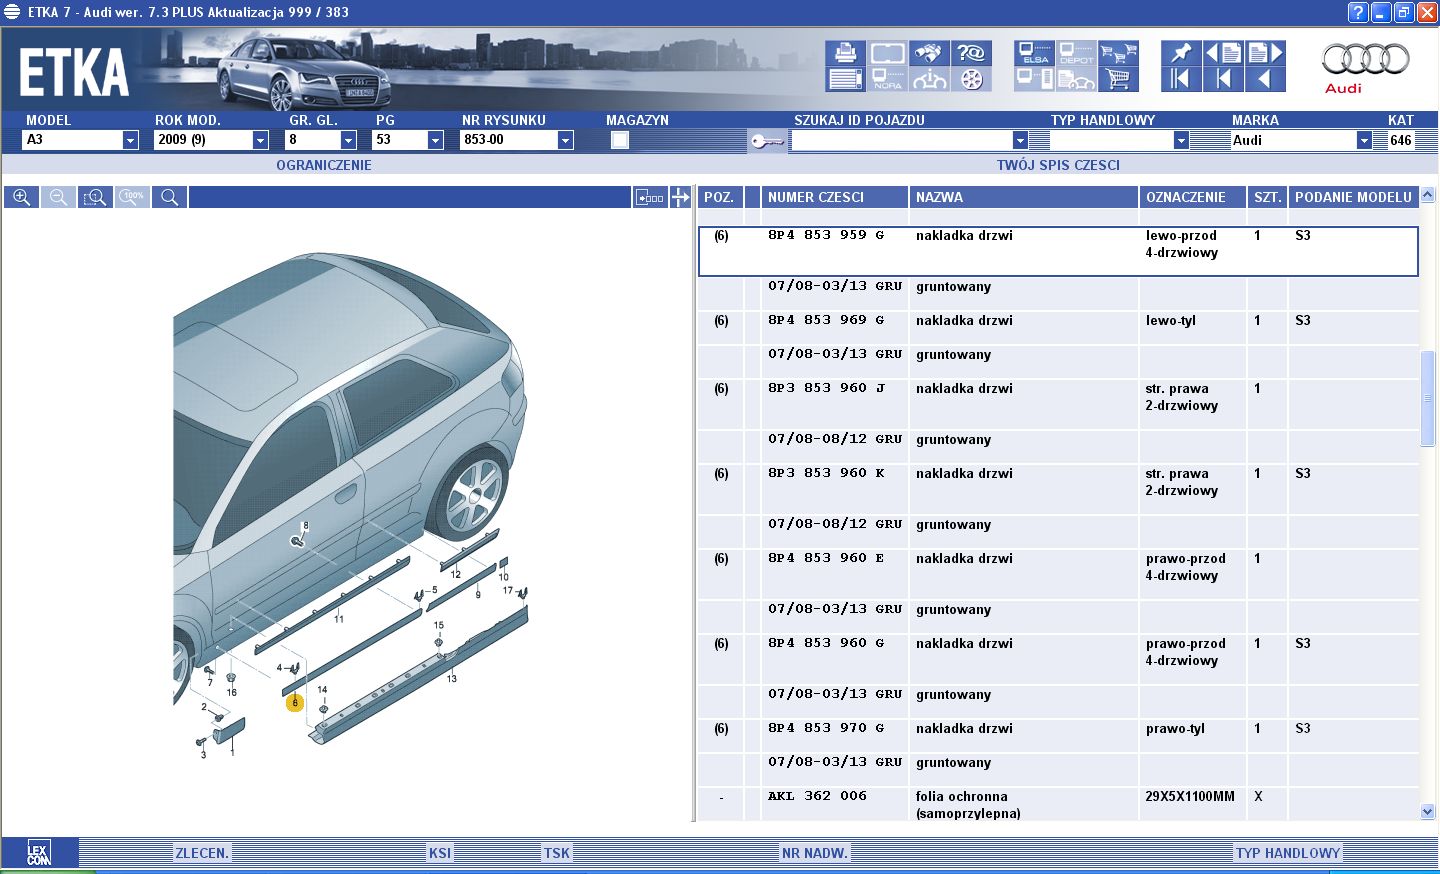The width and height of the screenshot is (1440, 874).
Task: Open the list view icon below printer
Action: click(x=846, y=79)
